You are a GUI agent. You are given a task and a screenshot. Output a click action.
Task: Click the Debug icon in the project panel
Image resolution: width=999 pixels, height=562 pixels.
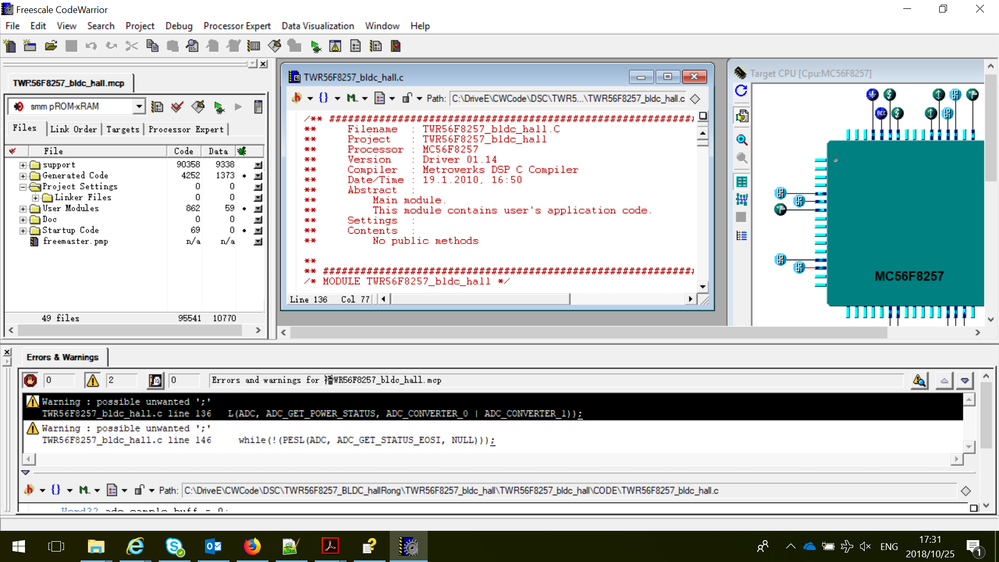pos(219,107)
